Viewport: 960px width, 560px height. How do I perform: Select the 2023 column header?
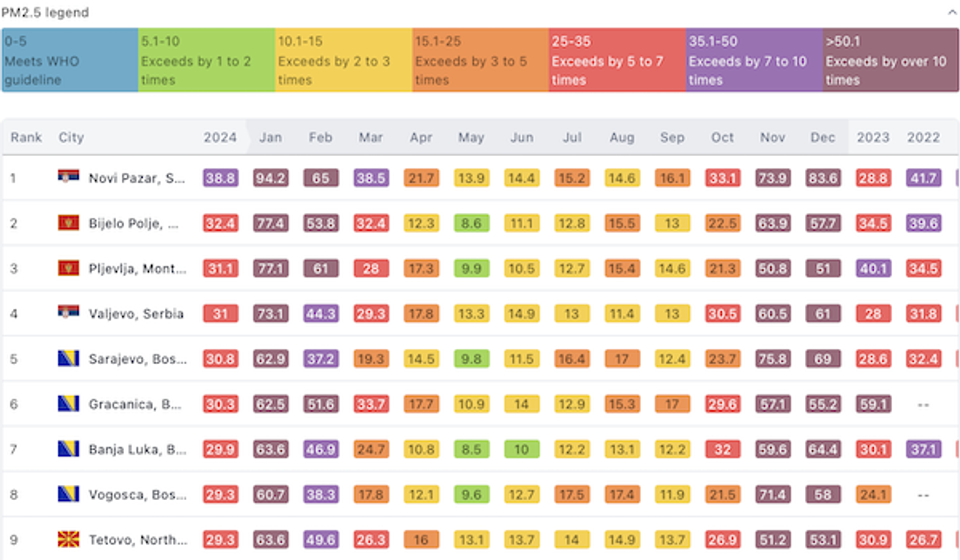click(872, 137)
